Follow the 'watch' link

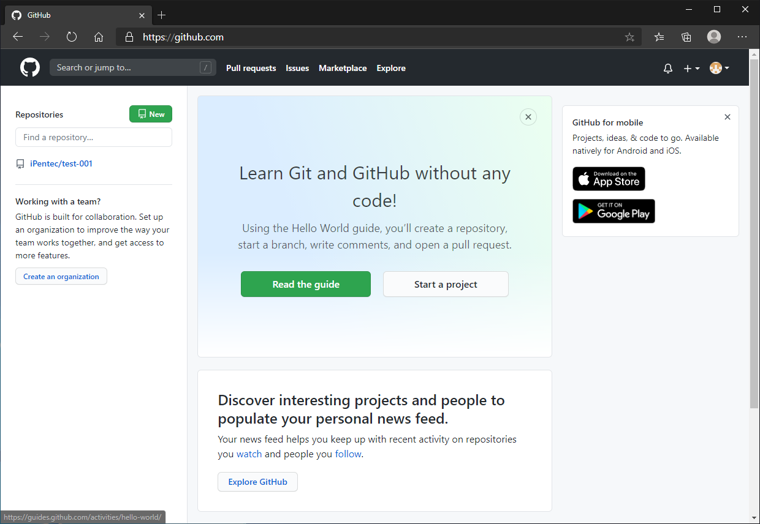(249, 454)
